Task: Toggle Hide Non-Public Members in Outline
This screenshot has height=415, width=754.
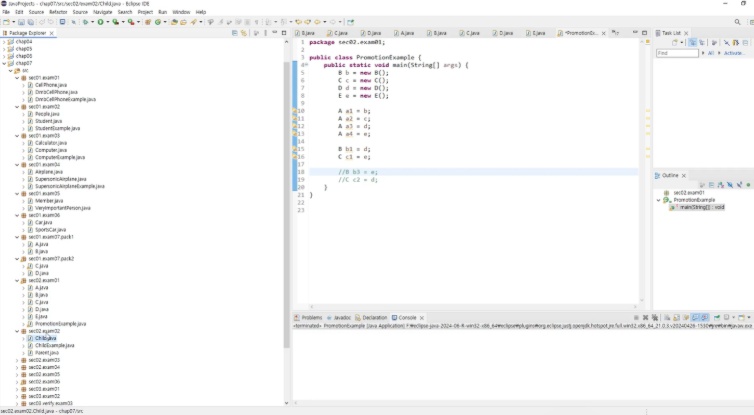Action: (x=748, y=185)
